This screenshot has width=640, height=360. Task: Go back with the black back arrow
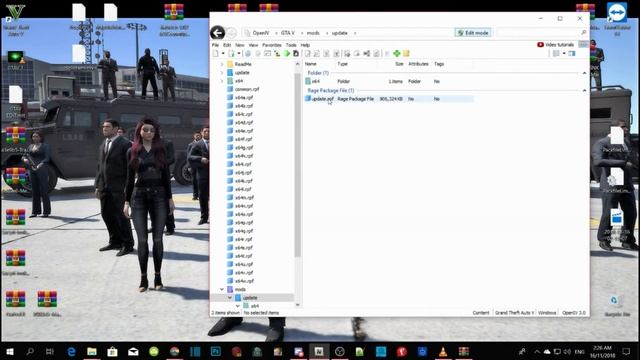tap(218, 33)
